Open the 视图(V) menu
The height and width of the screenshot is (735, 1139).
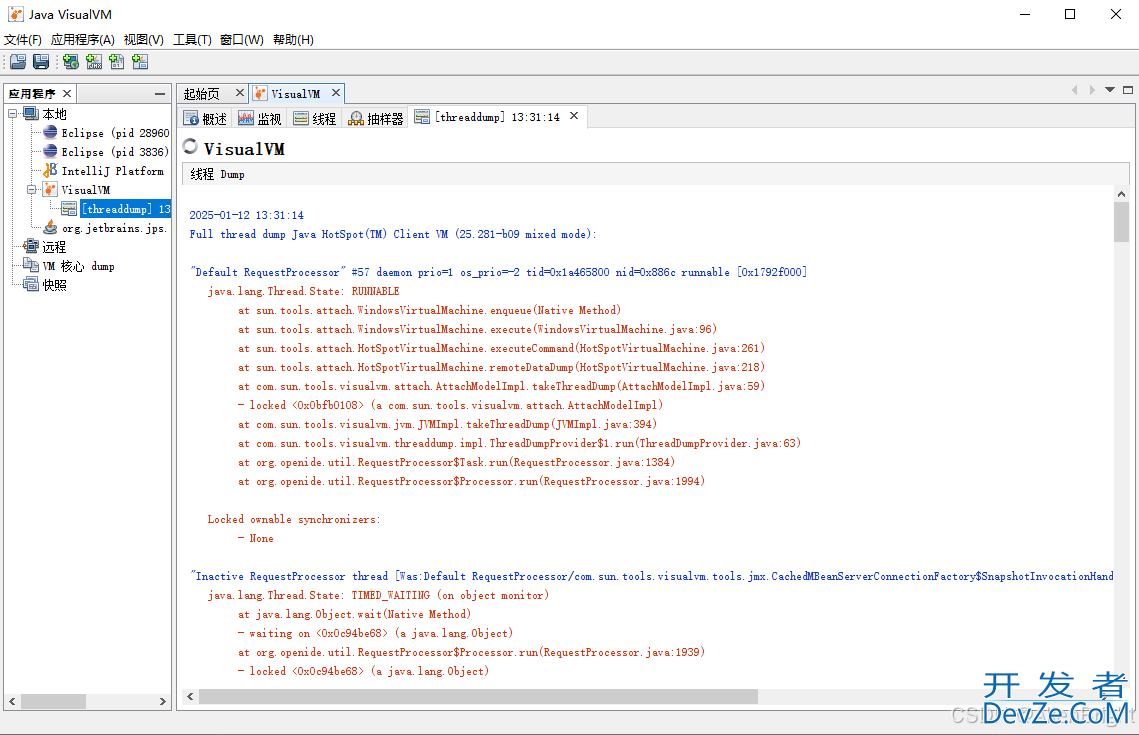click(x=144, y=39)
